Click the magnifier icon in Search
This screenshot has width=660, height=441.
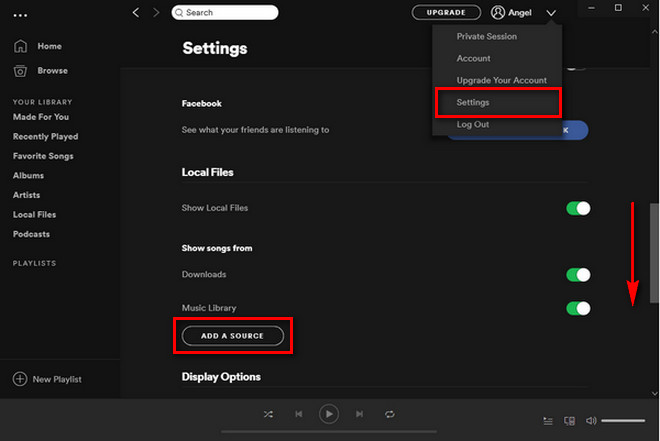coord(179,13)
